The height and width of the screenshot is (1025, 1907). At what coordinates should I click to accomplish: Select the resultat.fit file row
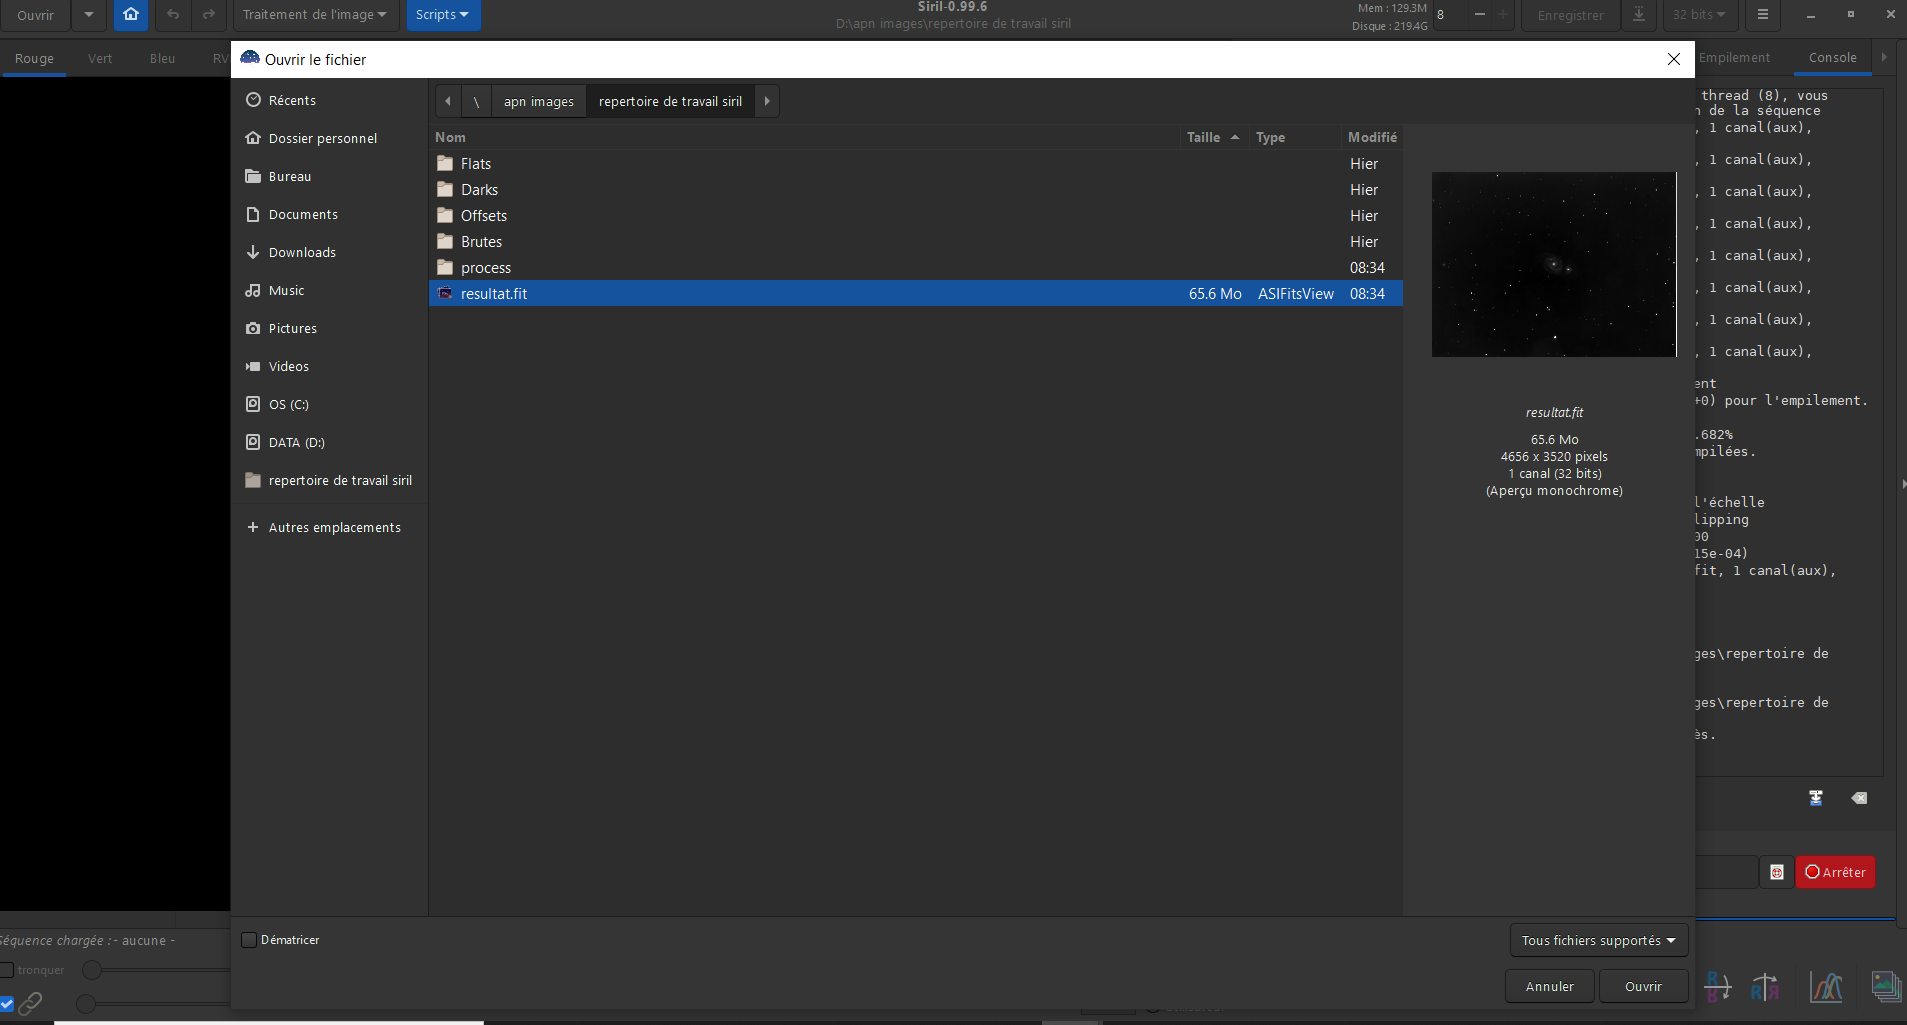(915, 293)
